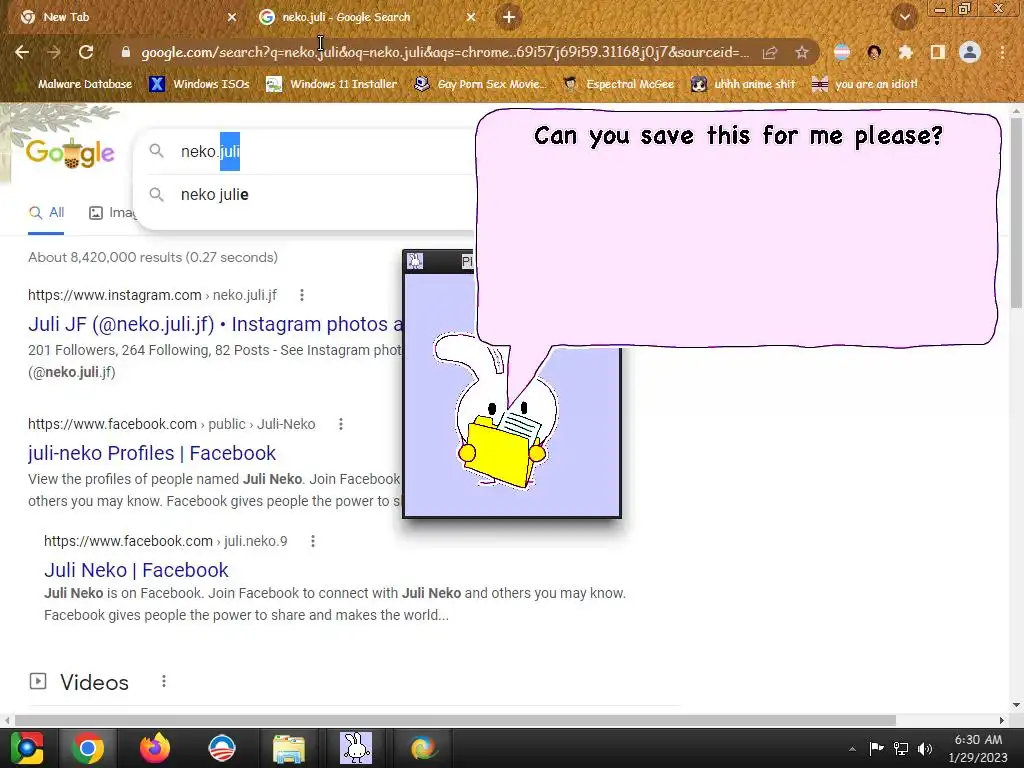Toggle the Chrome side panel icon

[938, 52]
